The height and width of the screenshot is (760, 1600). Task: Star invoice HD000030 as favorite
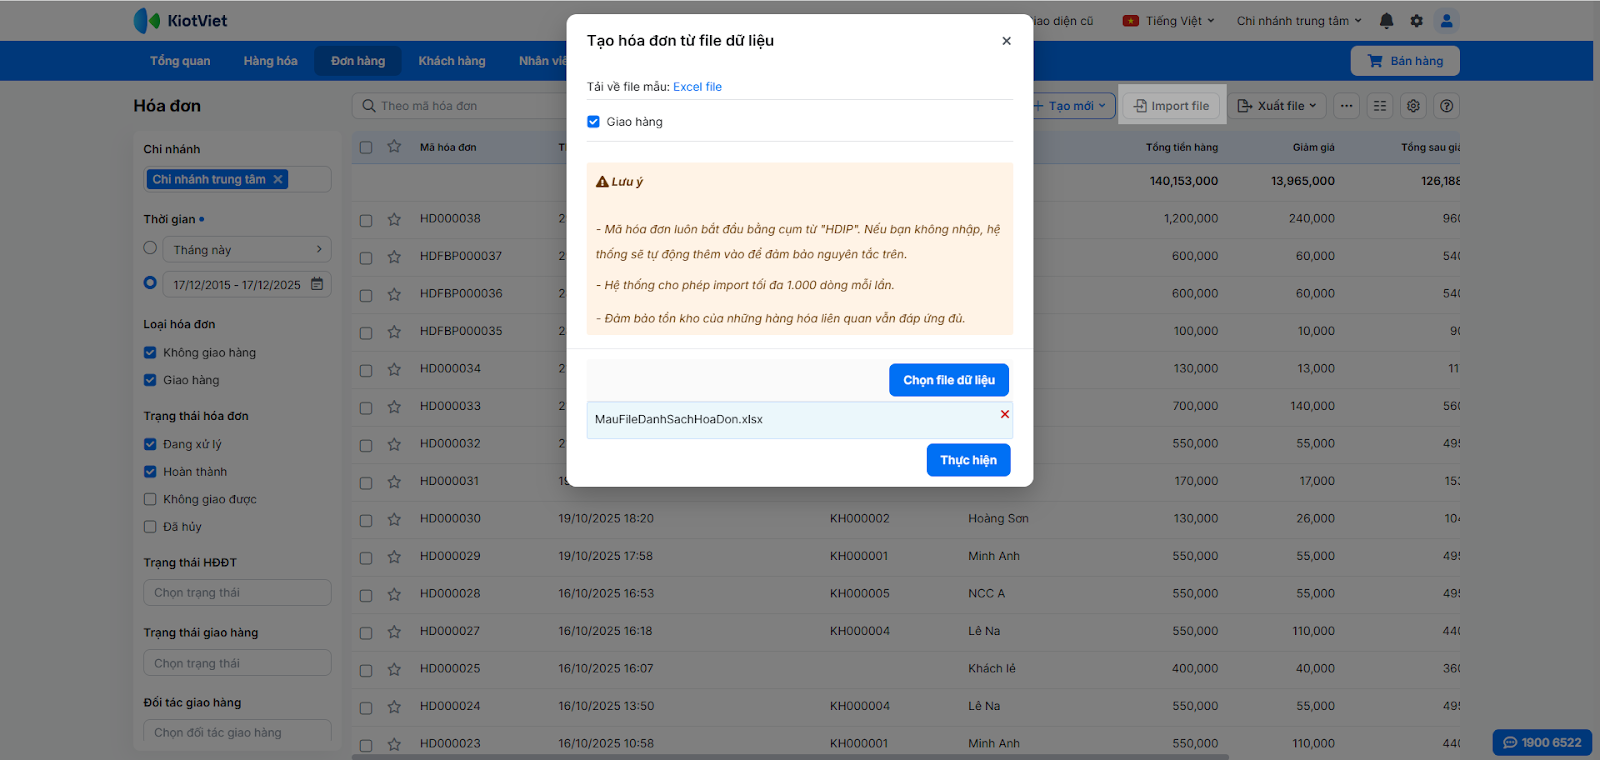(x=394, y=519)
